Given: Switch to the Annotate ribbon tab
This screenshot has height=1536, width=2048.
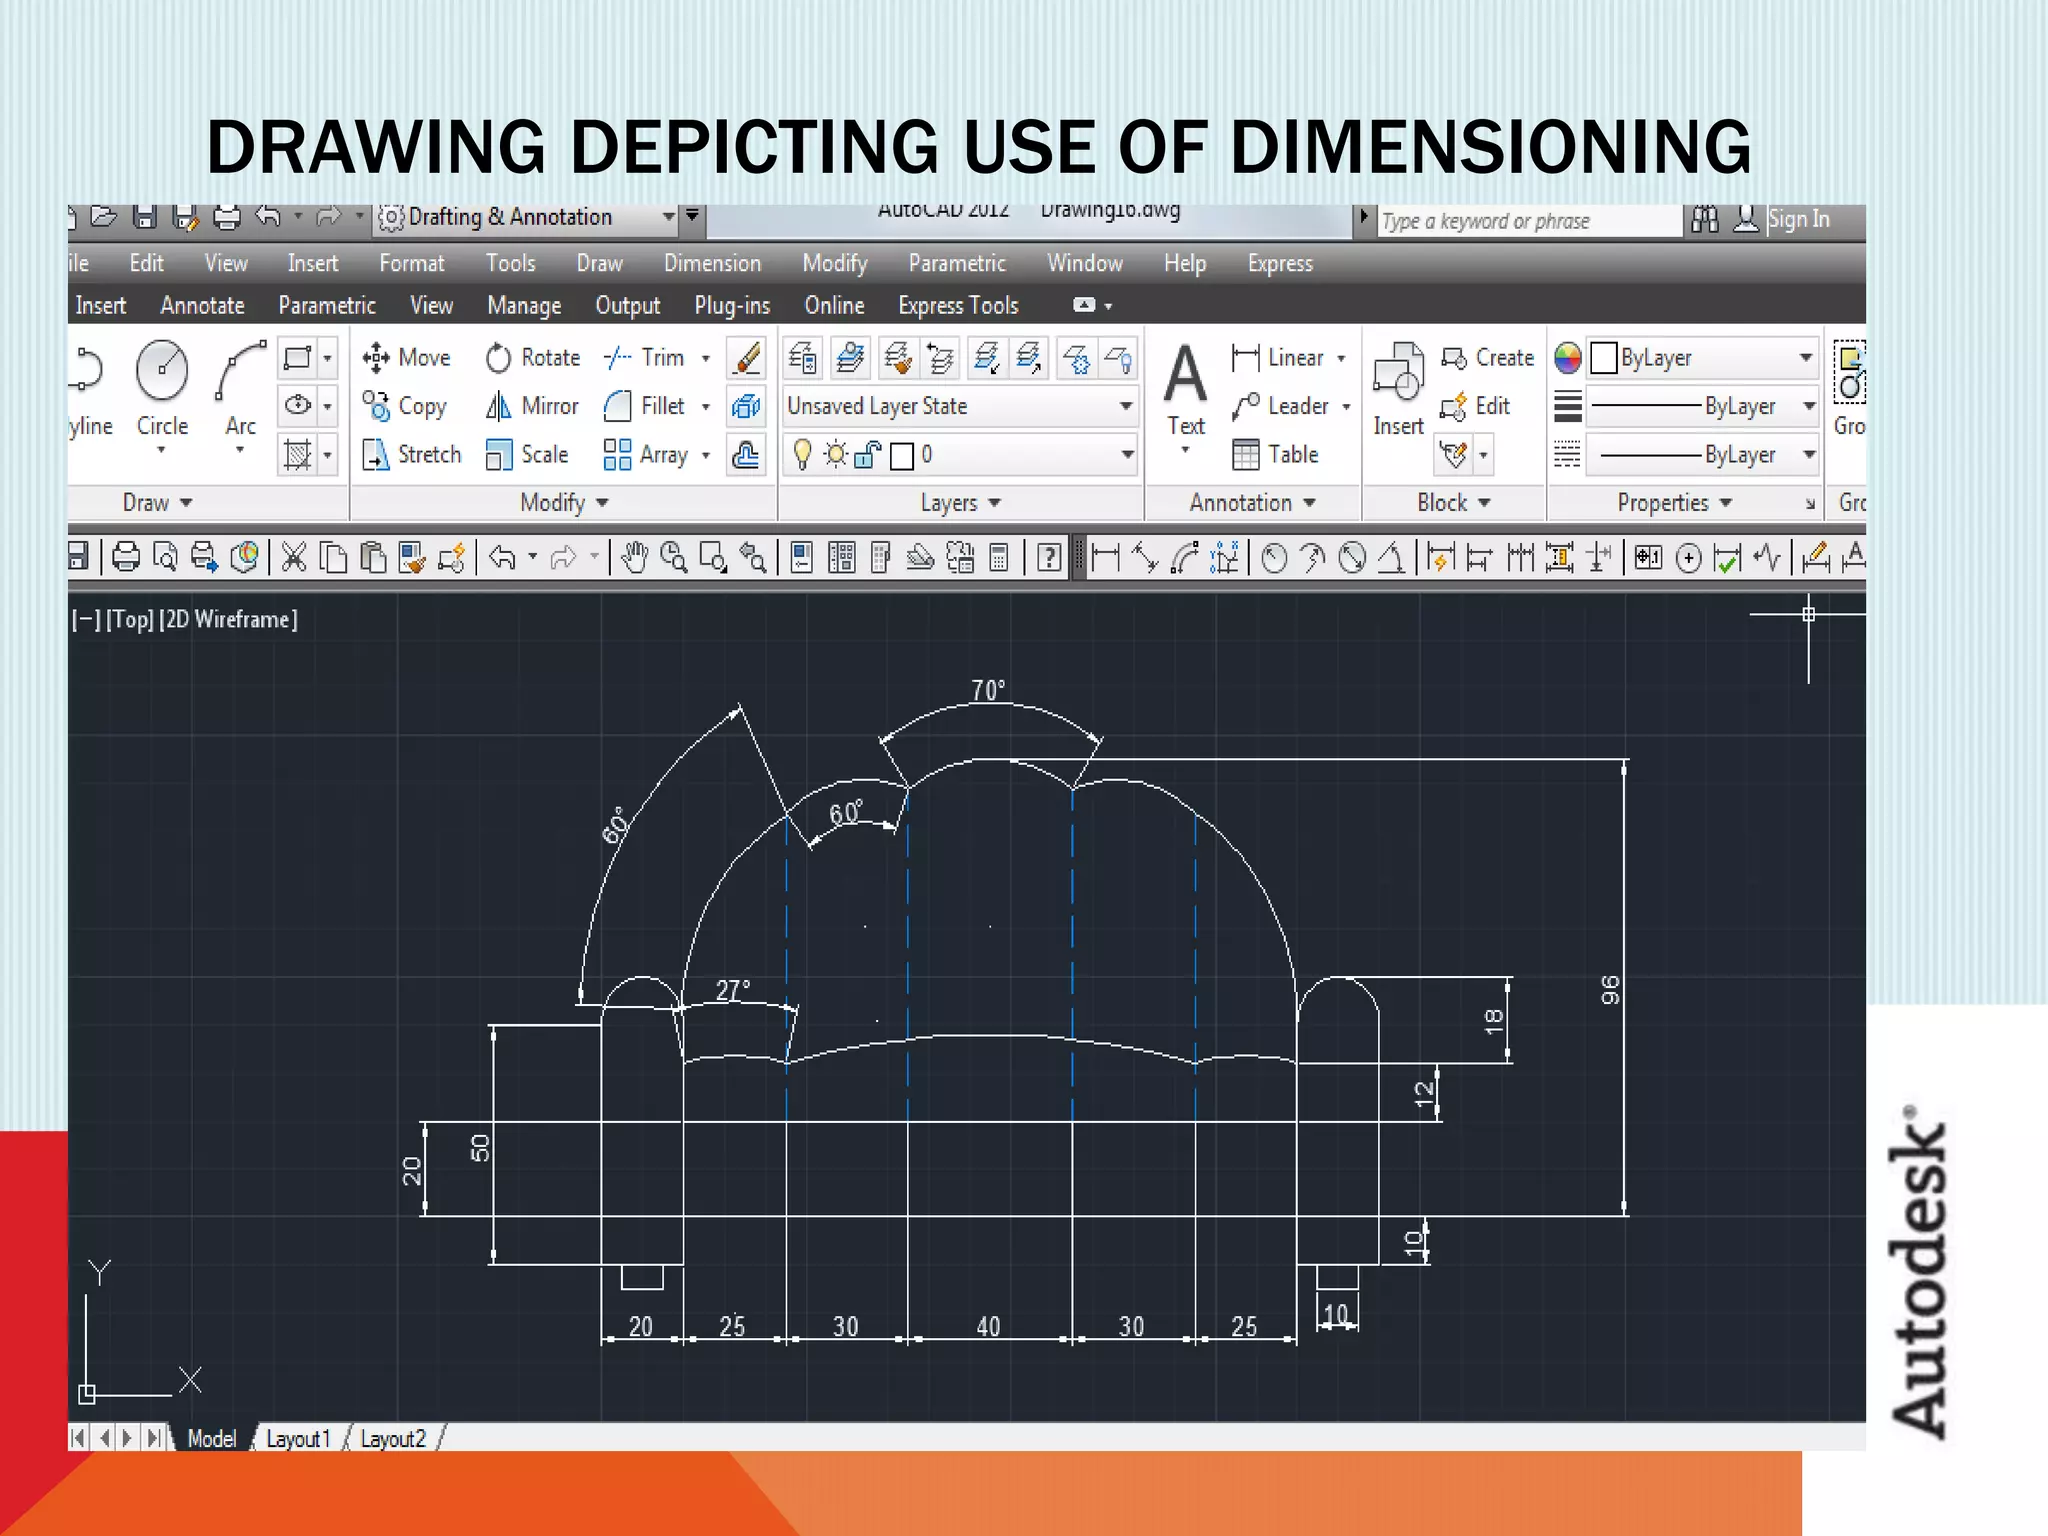Looking at the screenshot, I should [x=202, y=306].
